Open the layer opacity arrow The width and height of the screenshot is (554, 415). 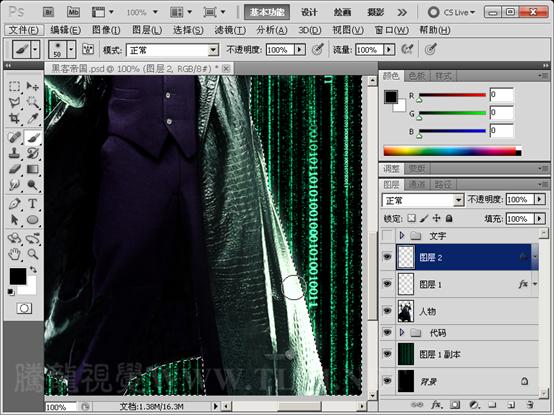point(540,200)
